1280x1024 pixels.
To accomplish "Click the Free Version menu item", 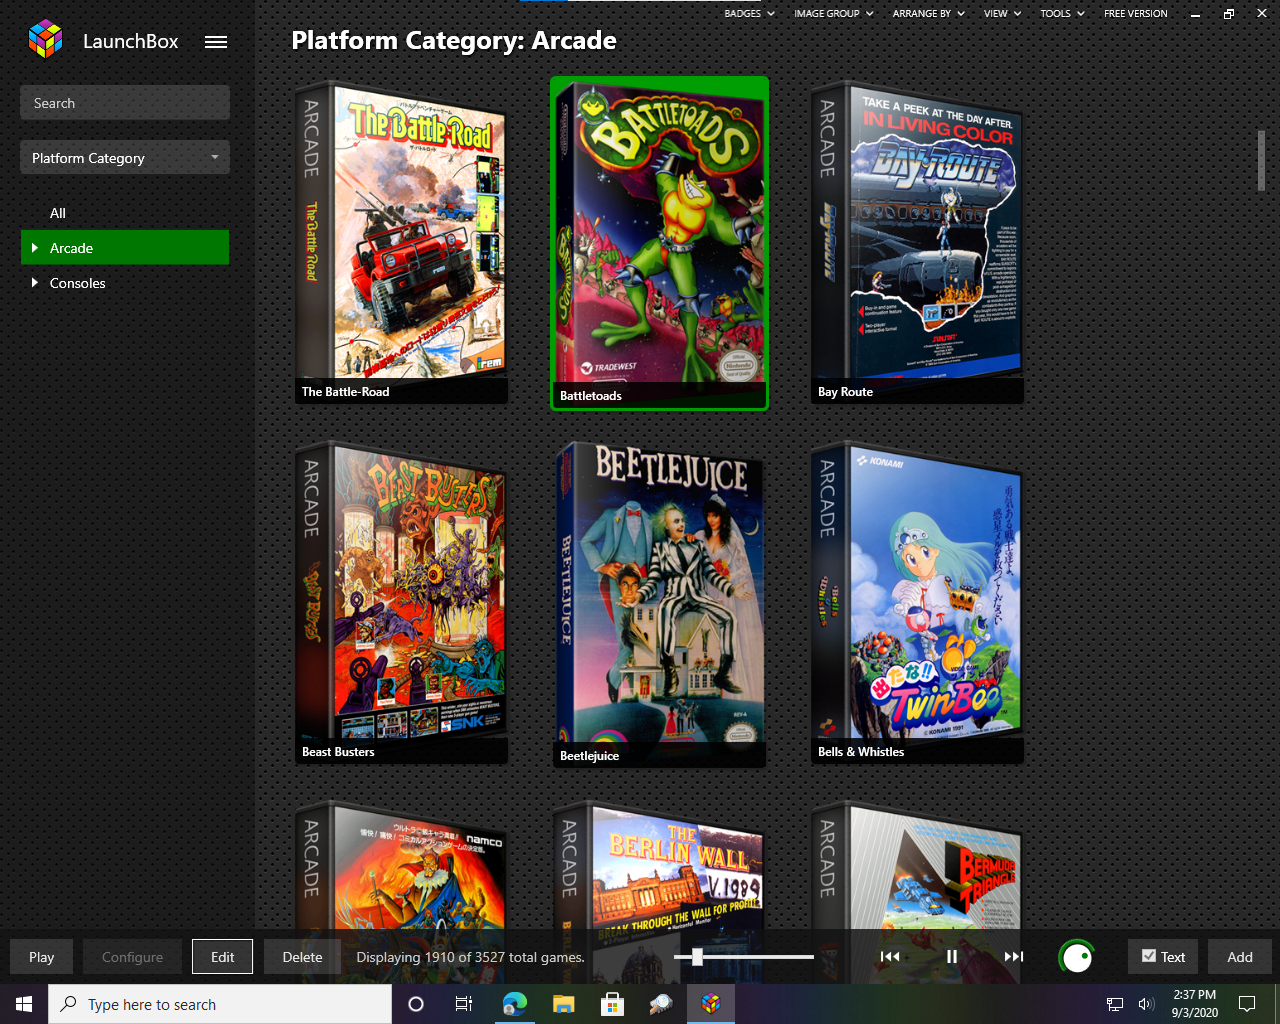I will tap(1135, 14).
